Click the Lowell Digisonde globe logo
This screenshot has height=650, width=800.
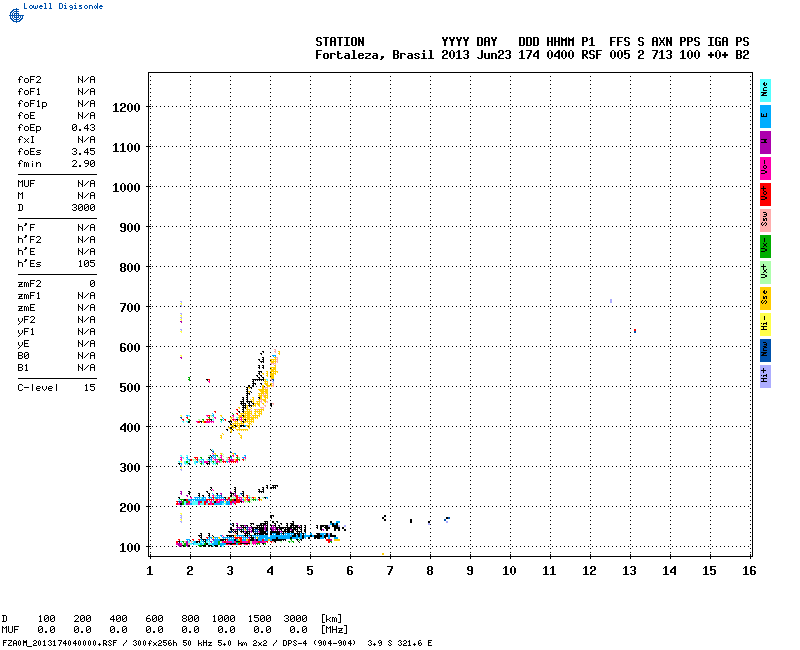pyautogui.click(x=16, y=16)
